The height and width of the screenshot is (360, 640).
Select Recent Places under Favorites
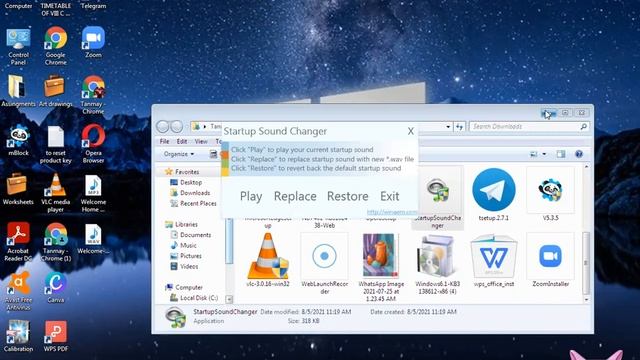(x=193, y=203)
